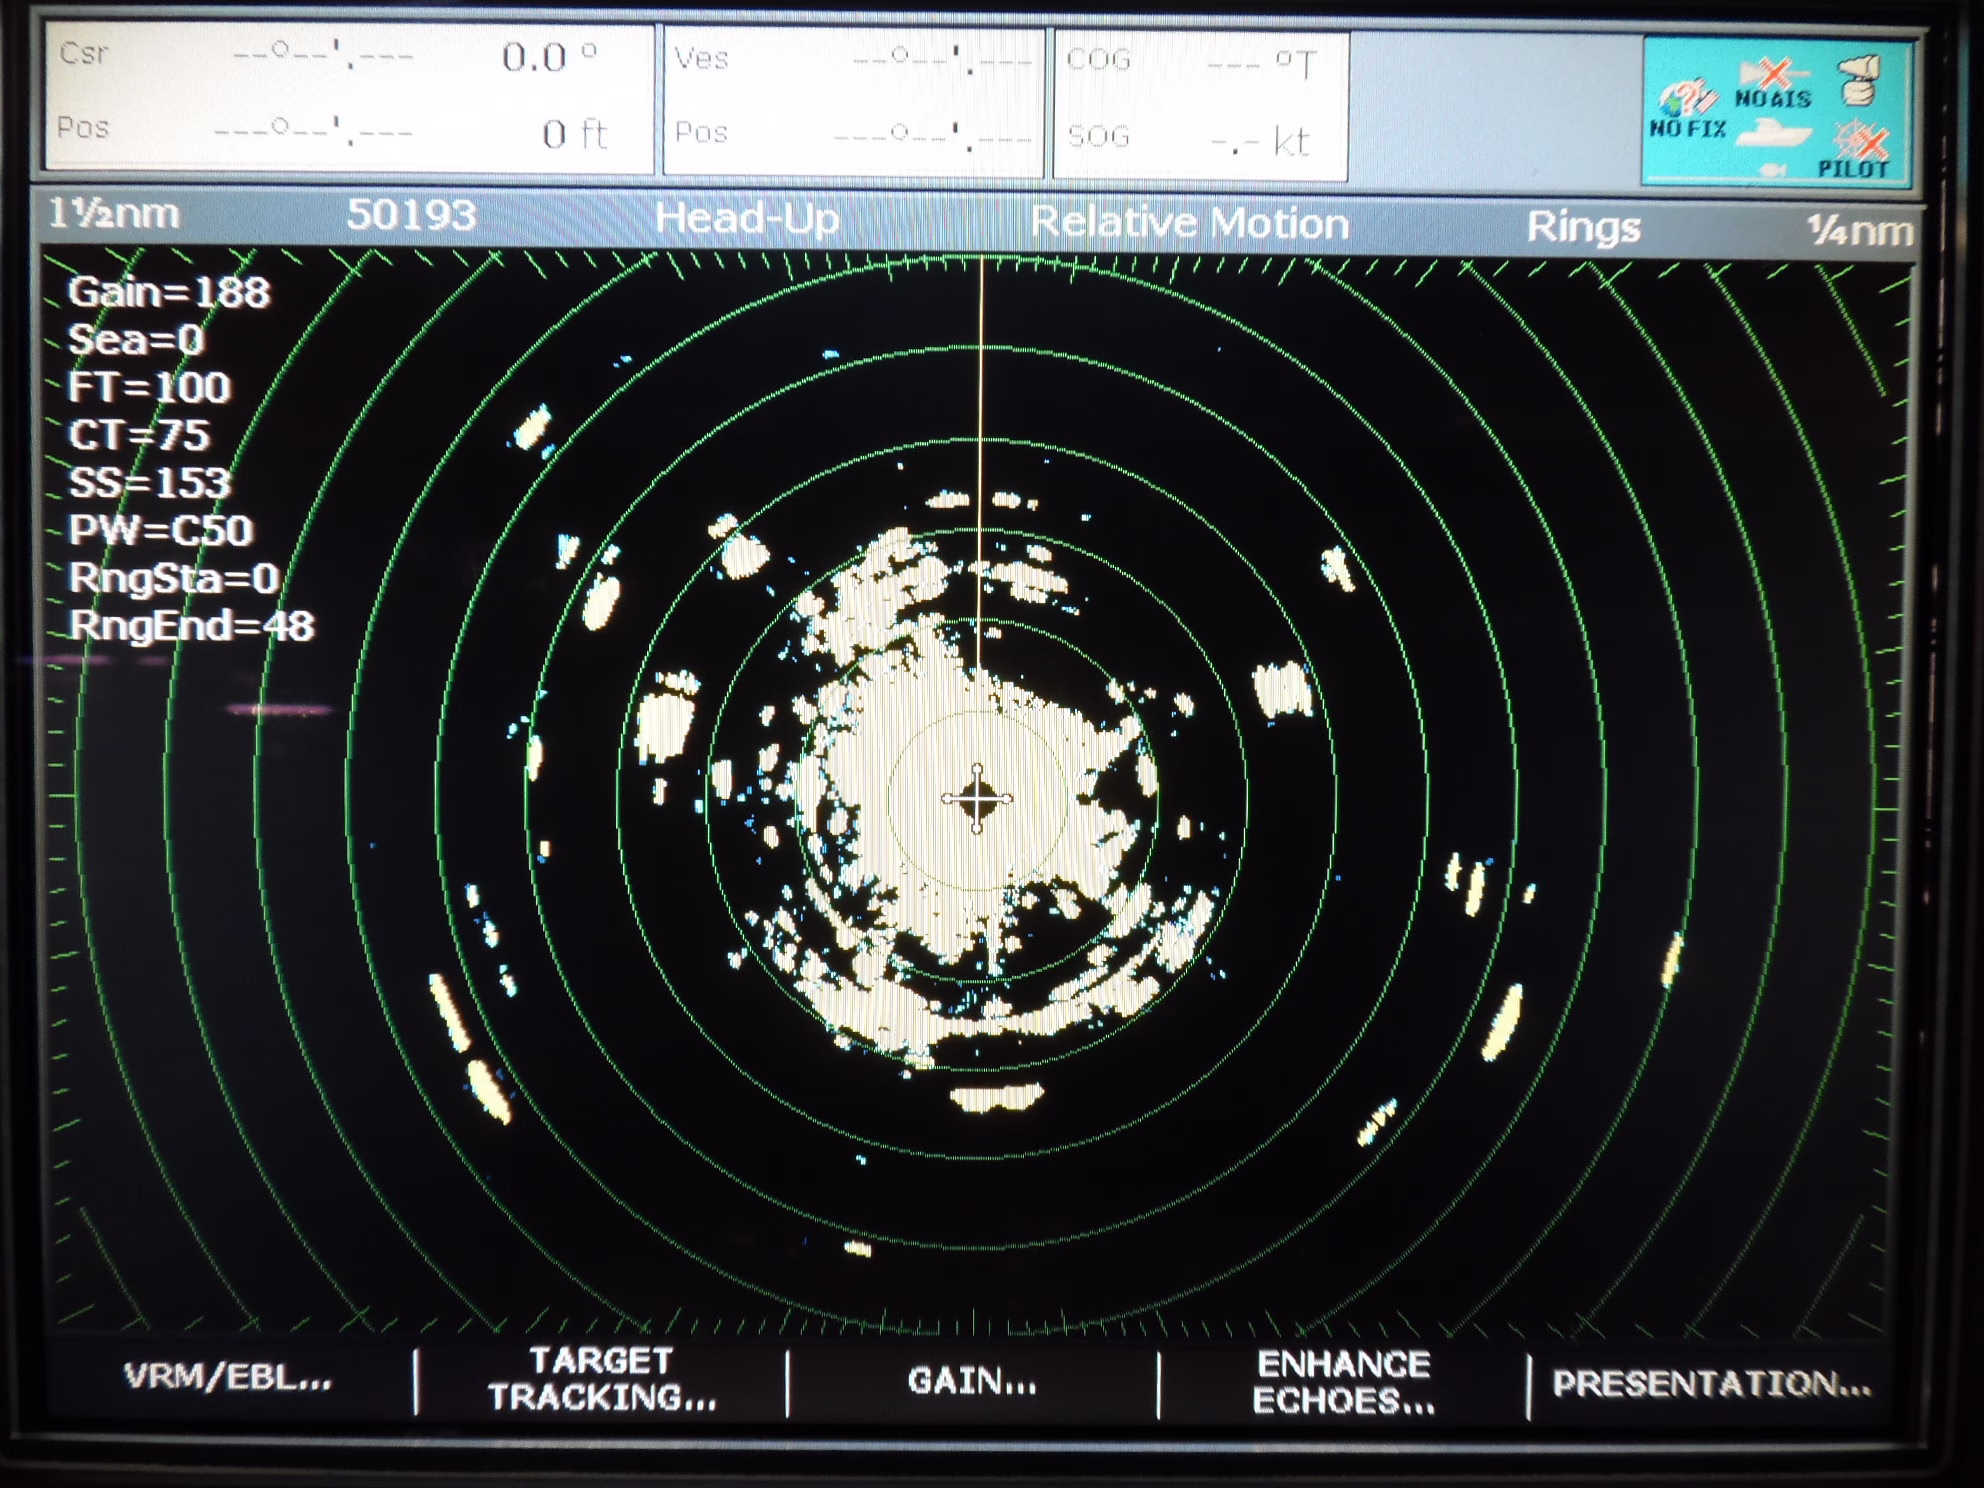Click the CT=75 overlay readout
The width and height of the screenshot is (1984, 1488).
138,435
